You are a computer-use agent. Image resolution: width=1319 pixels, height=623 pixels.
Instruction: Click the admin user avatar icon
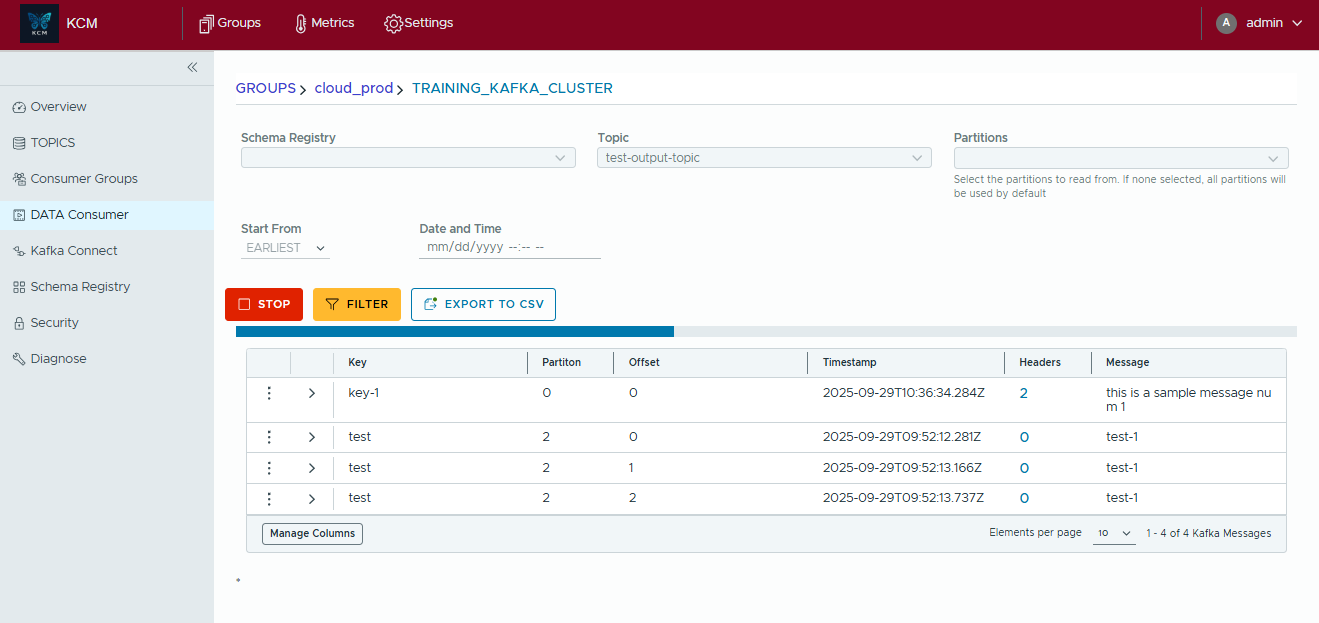(1226, 23)
